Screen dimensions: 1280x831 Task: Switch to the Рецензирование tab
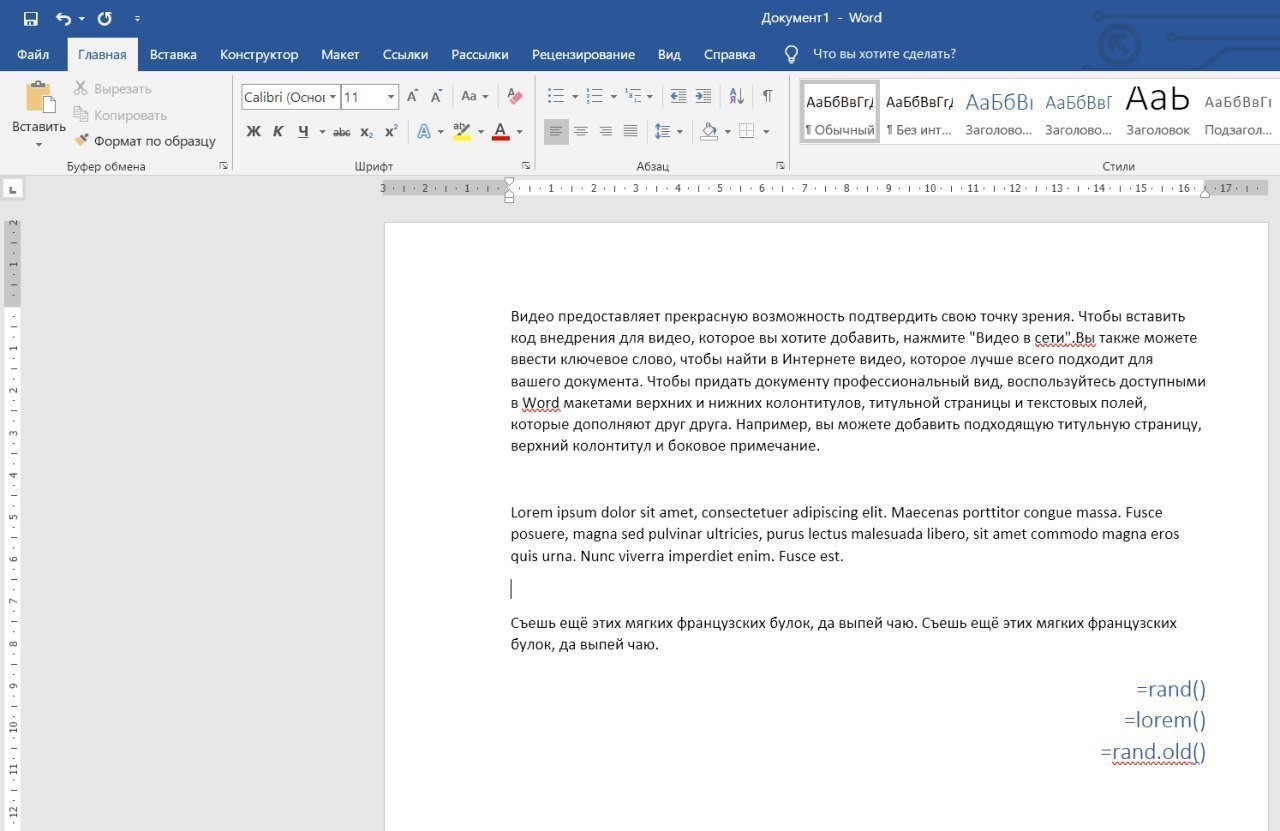583,54
